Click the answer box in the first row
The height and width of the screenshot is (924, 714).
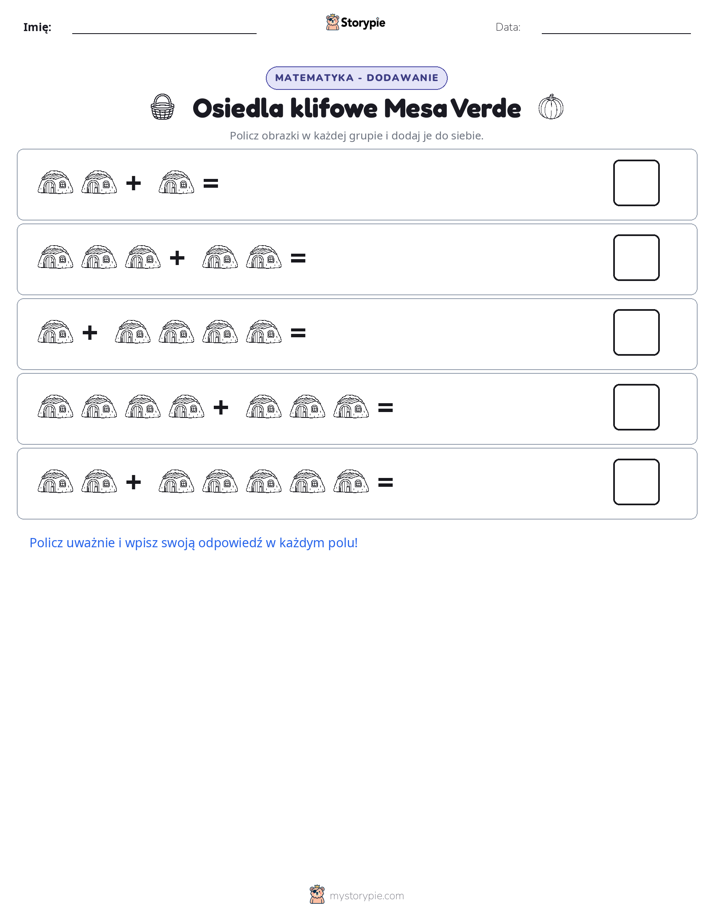click(636, 183)
